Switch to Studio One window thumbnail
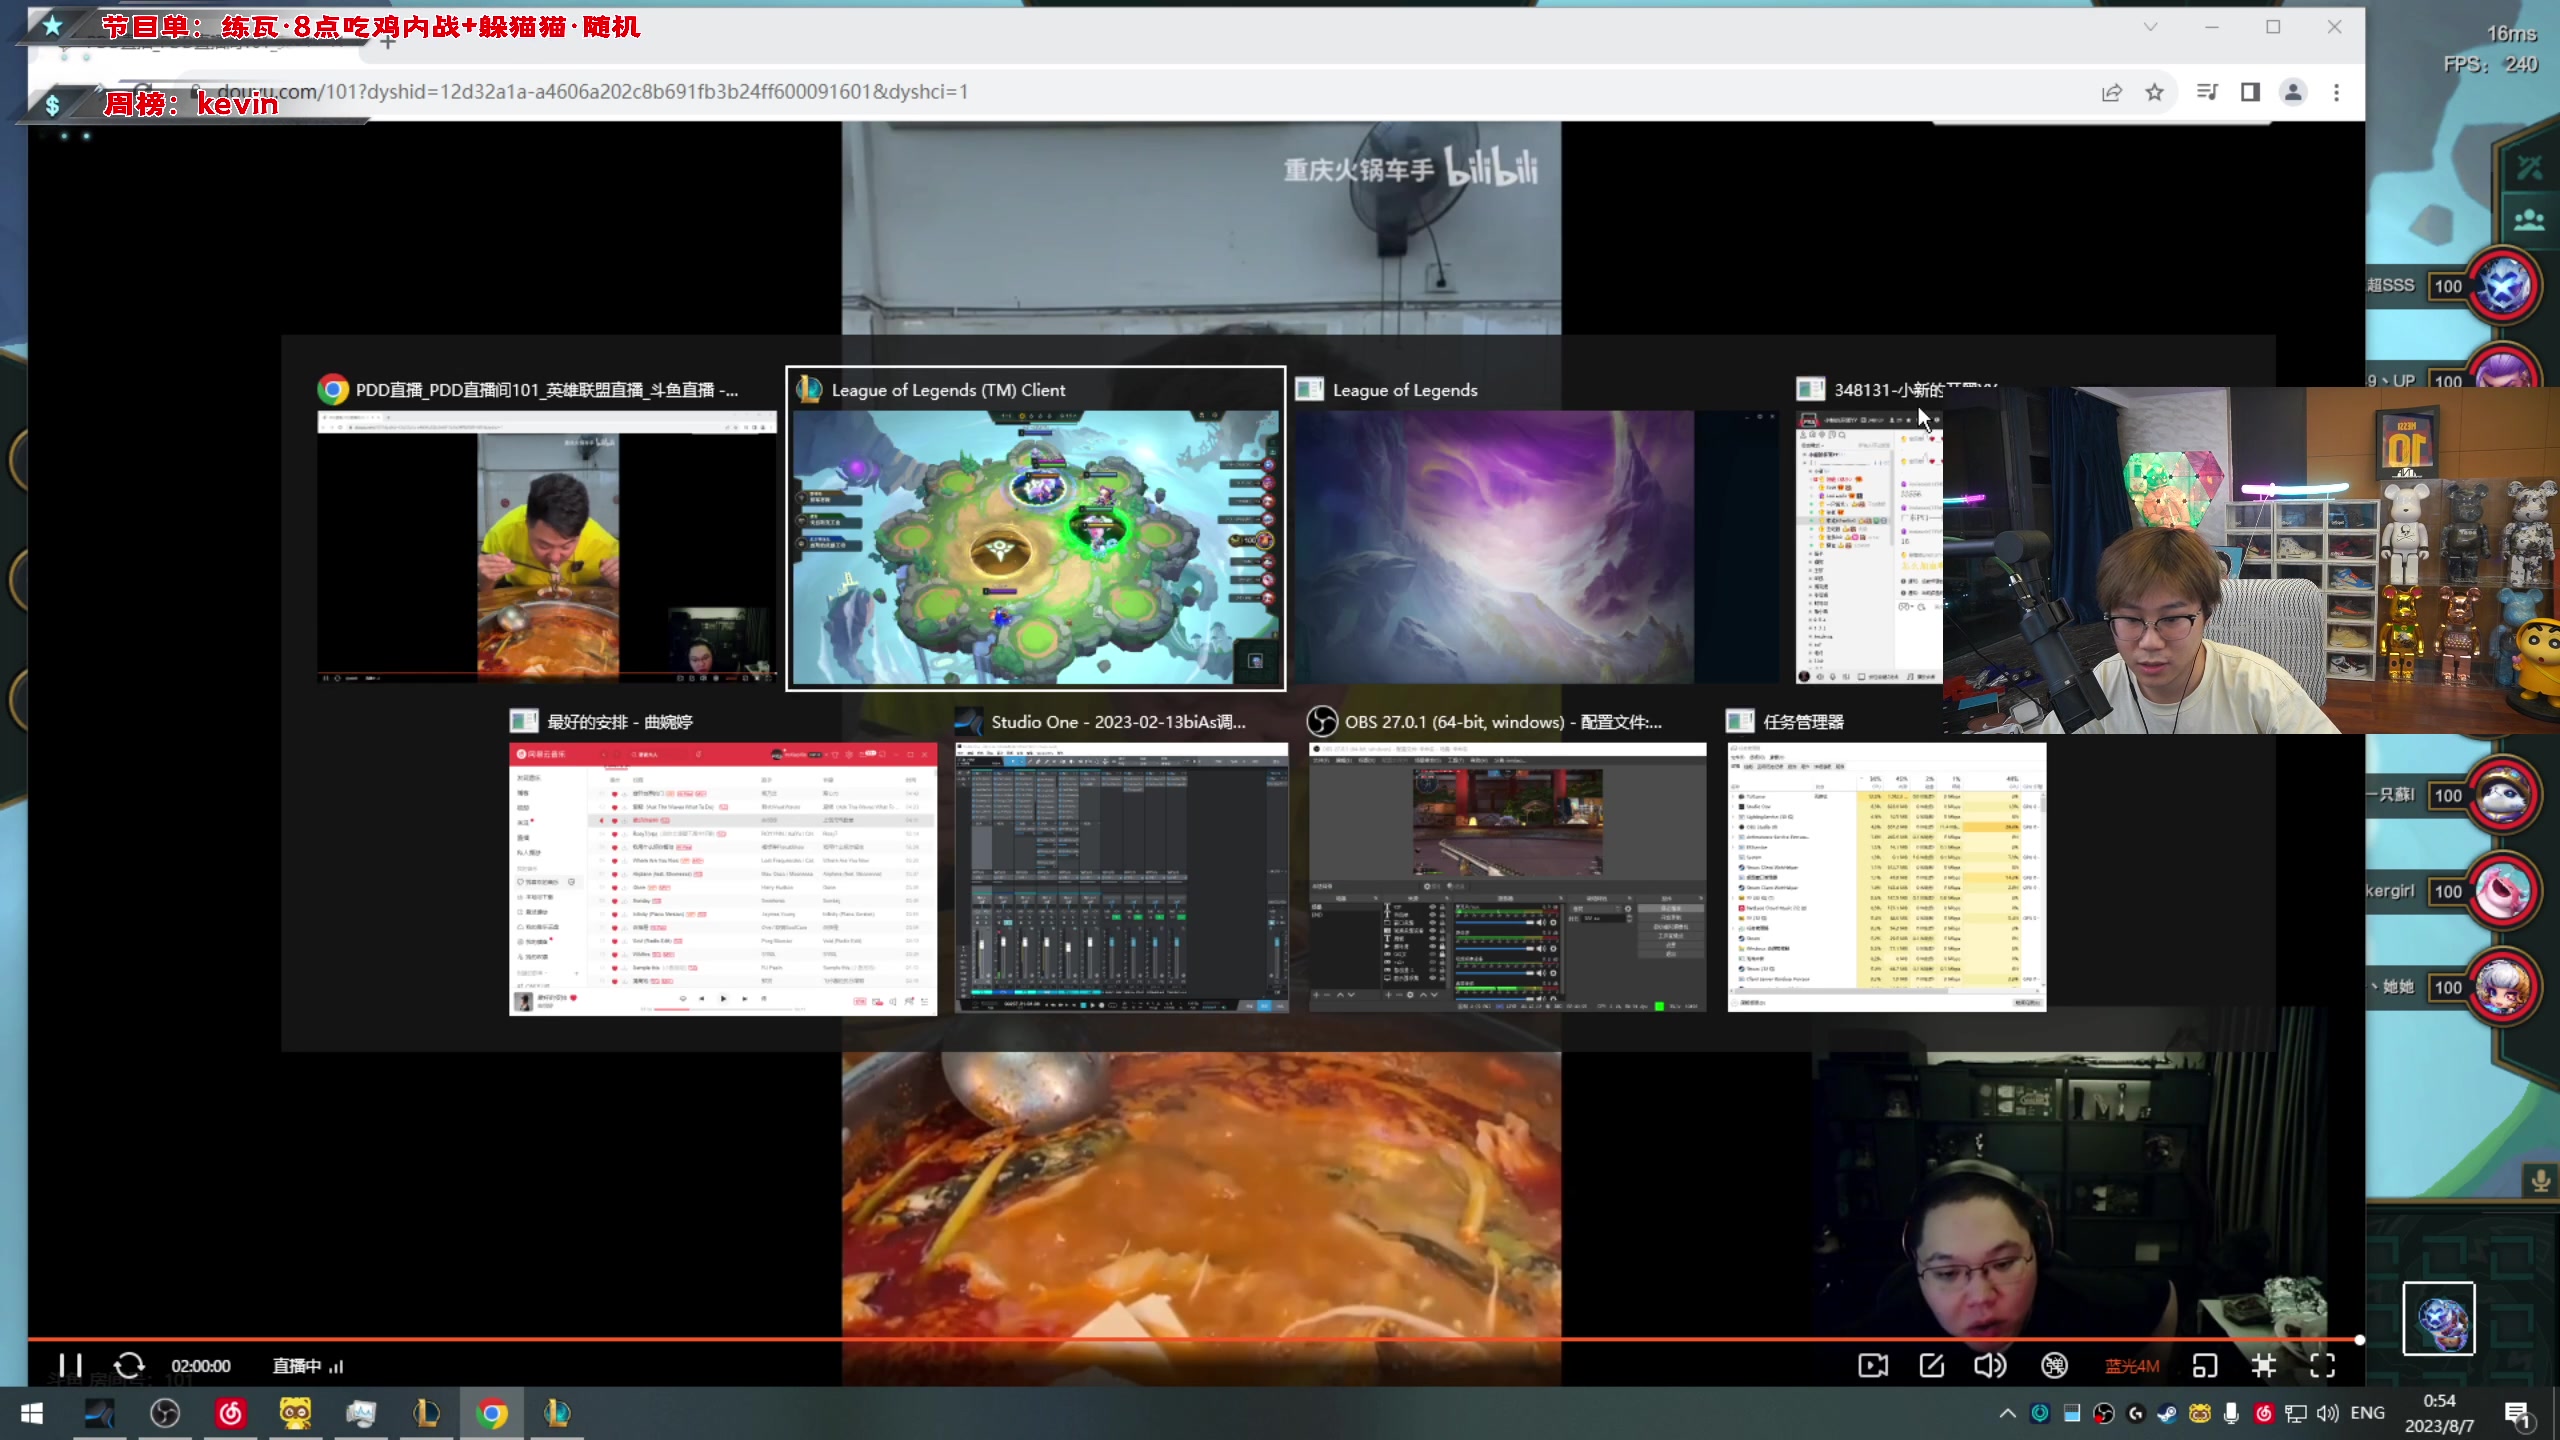Screen dimensions: 2560x1440 point(1121,875)
